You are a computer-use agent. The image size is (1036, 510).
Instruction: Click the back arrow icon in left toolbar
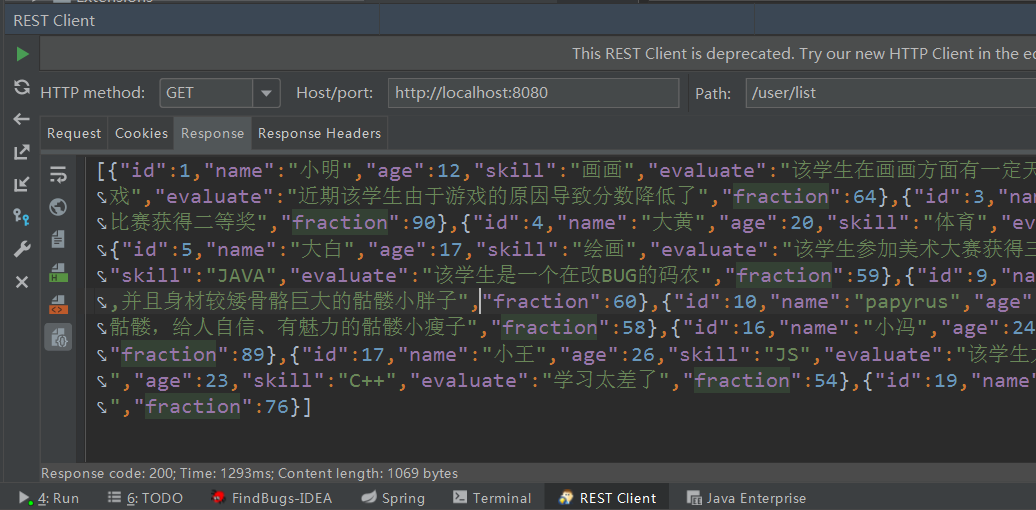[x=22, y=119]
